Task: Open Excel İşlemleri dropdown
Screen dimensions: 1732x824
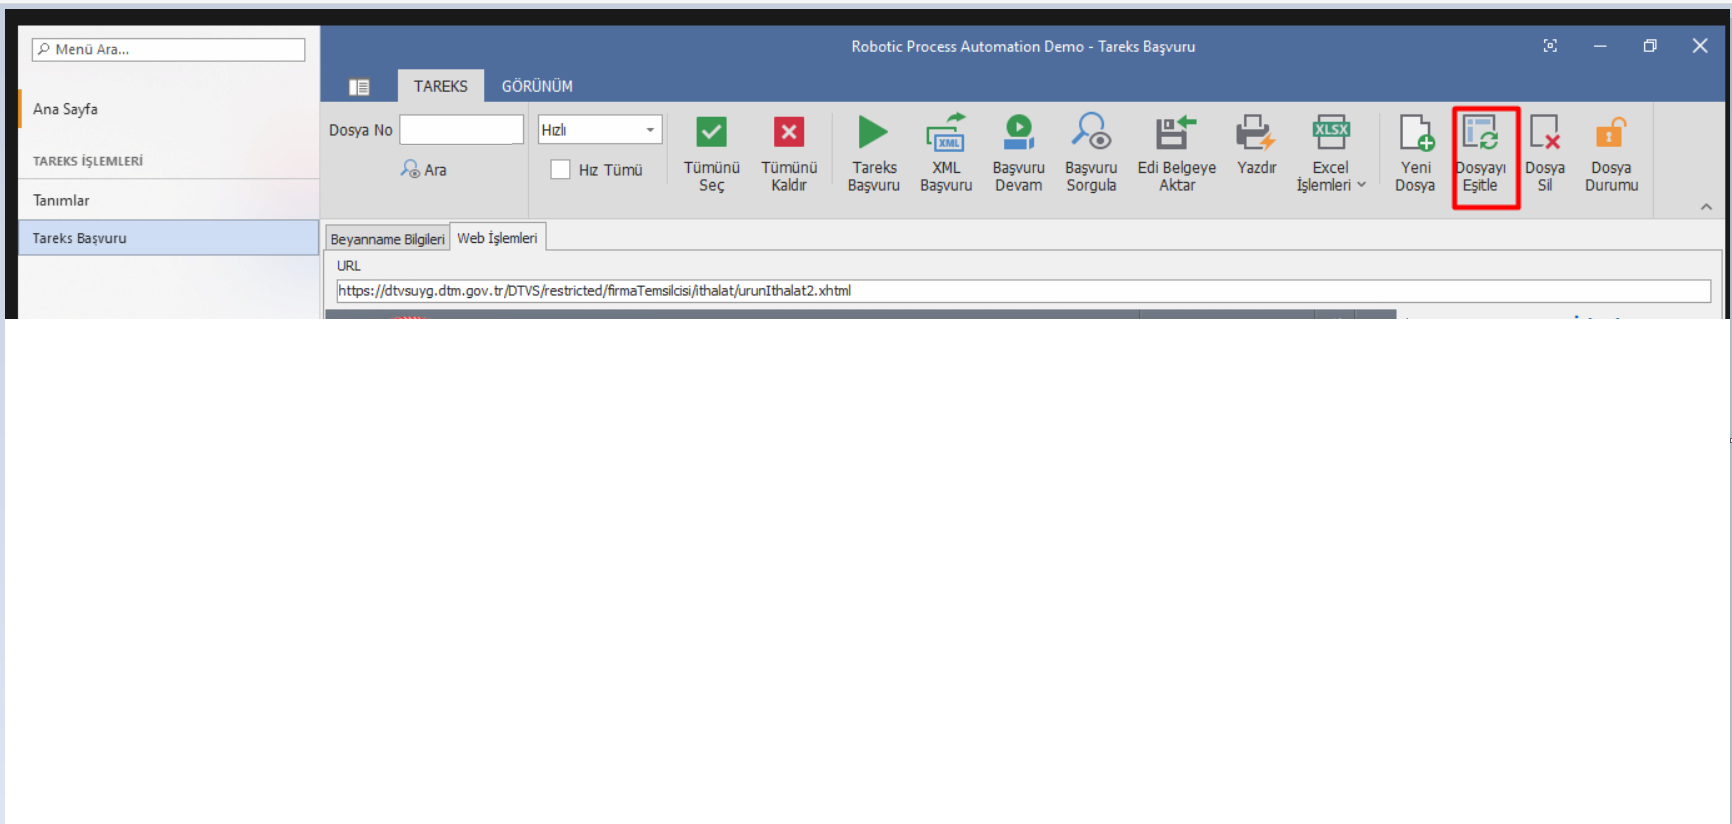Action: (x=1331, y=153)
